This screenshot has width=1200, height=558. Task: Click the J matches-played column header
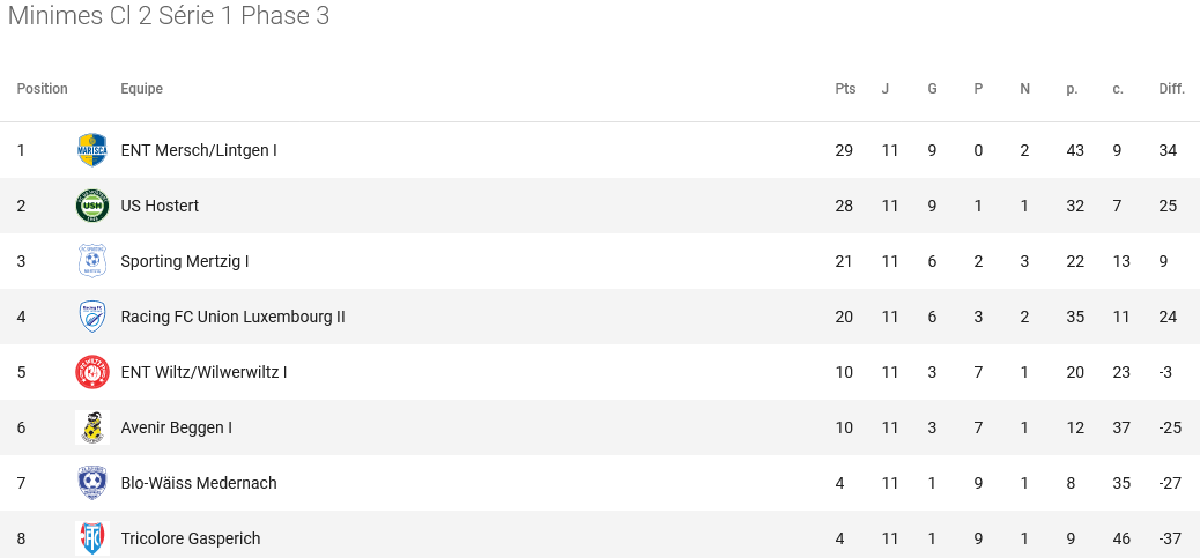coord(885,89)
